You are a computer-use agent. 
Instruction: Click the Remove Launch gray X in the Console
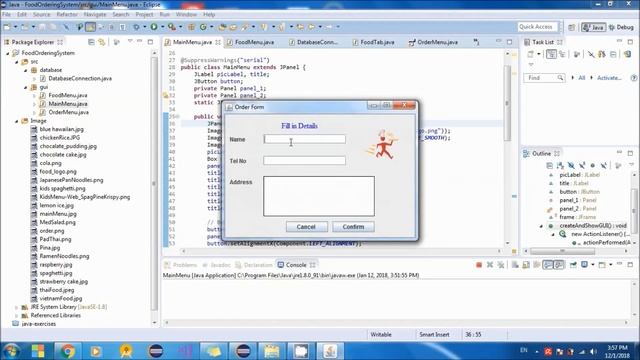click(490, 265)
